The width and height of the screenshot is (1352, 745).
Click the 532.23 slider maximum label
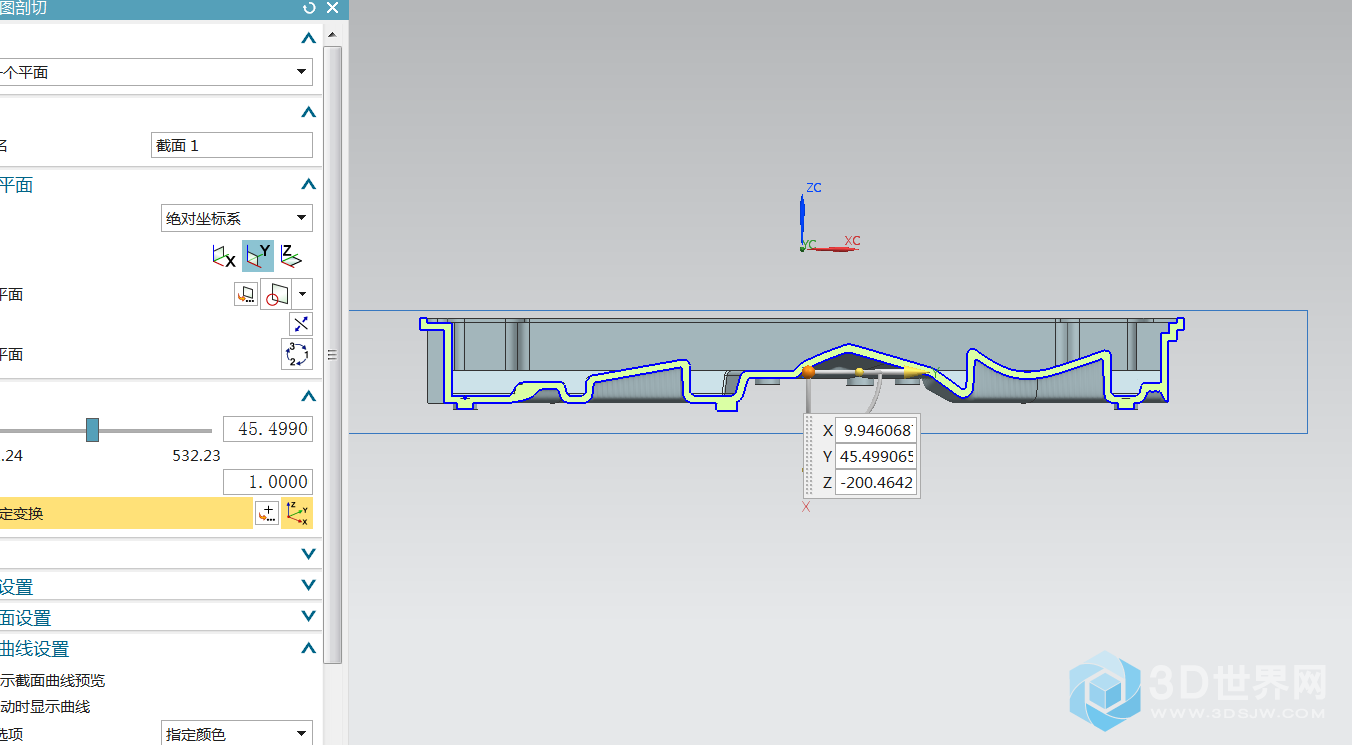point(197,456)
